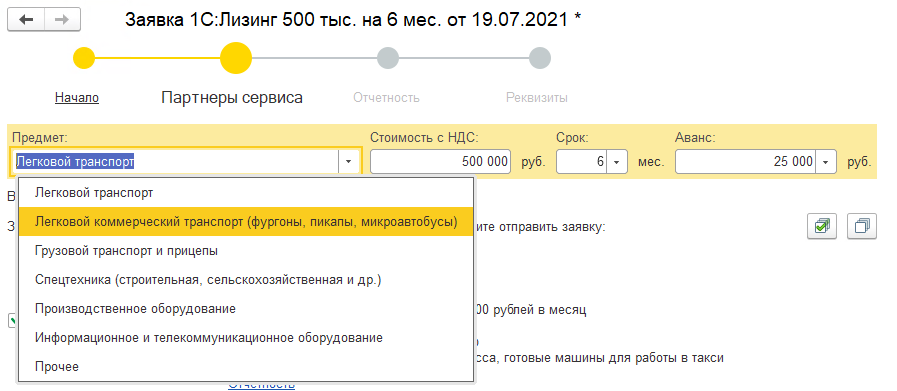Choose Легковой коммерческий транспорт option

(246, 222)
